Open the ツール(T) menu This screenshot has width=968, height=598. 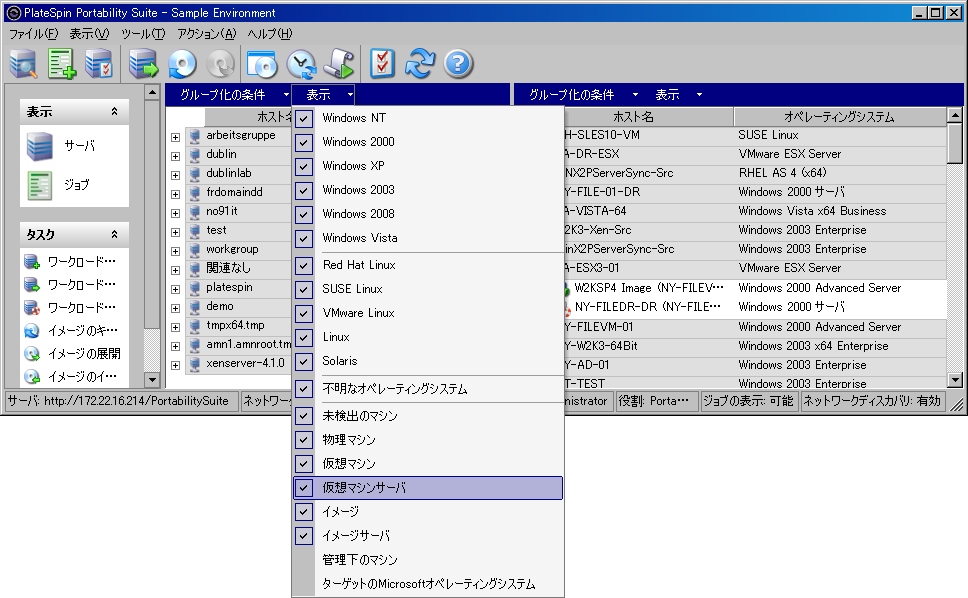click(143, 34)
